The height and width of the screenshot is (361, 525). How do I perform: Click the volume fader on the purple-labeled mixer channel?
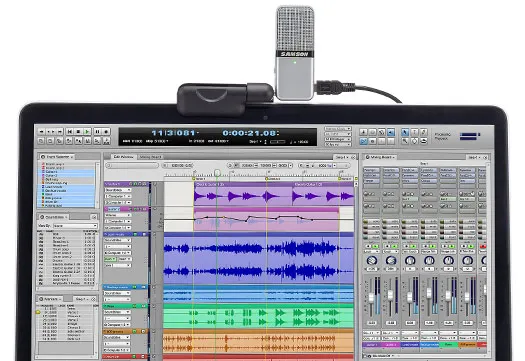pos(371,297)
